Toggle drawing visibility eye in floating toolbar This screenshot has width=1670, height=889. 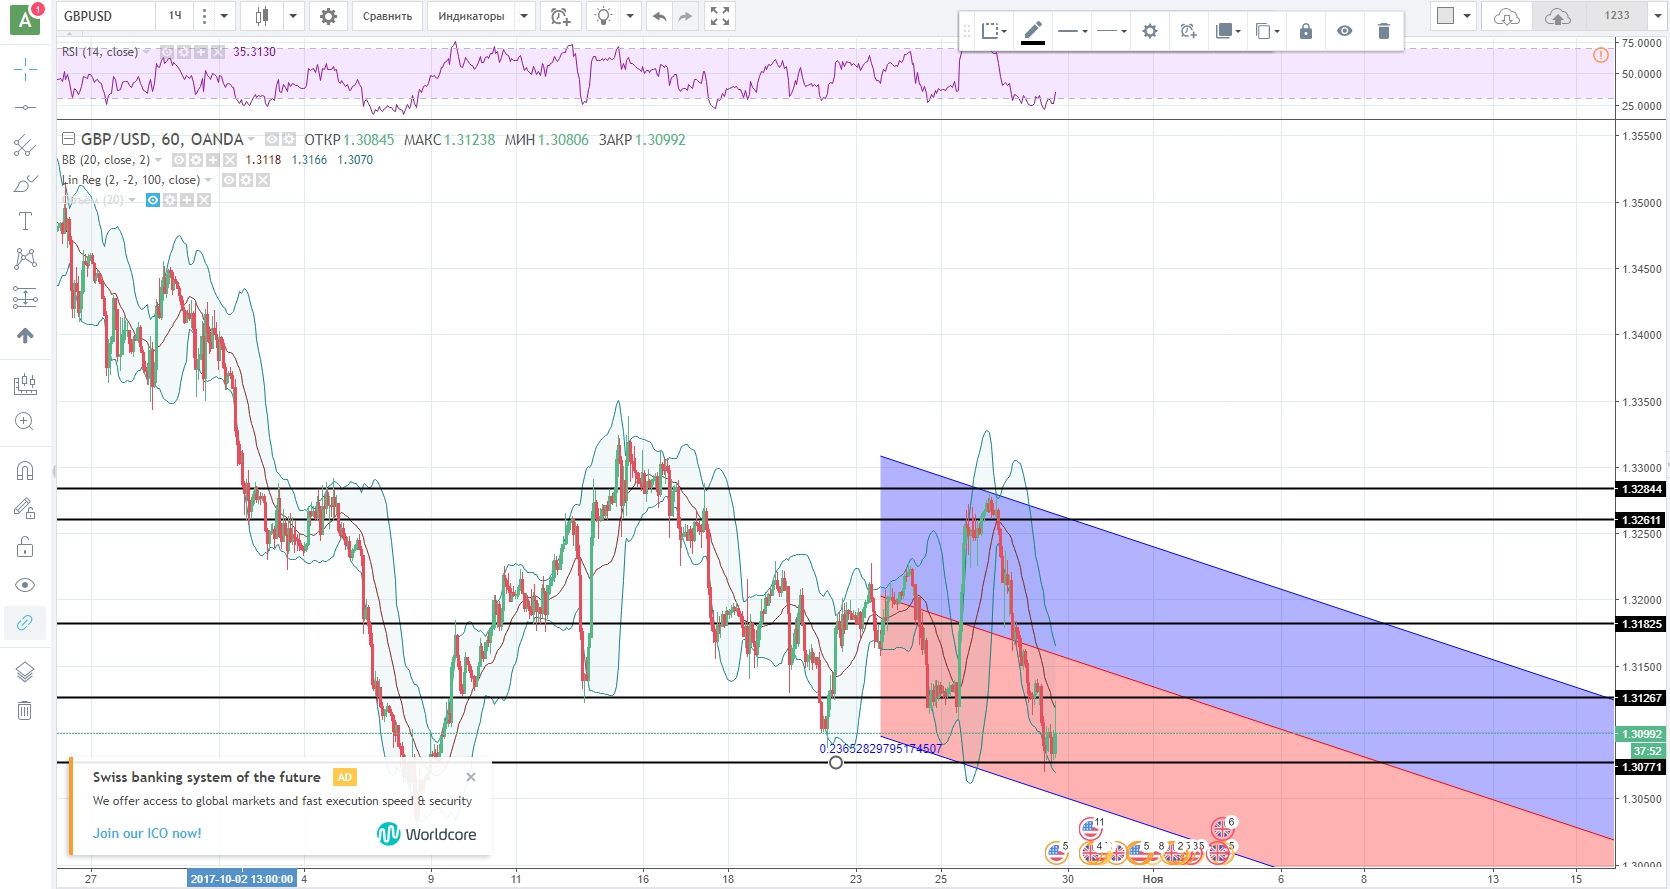(x=1345, y=31)
